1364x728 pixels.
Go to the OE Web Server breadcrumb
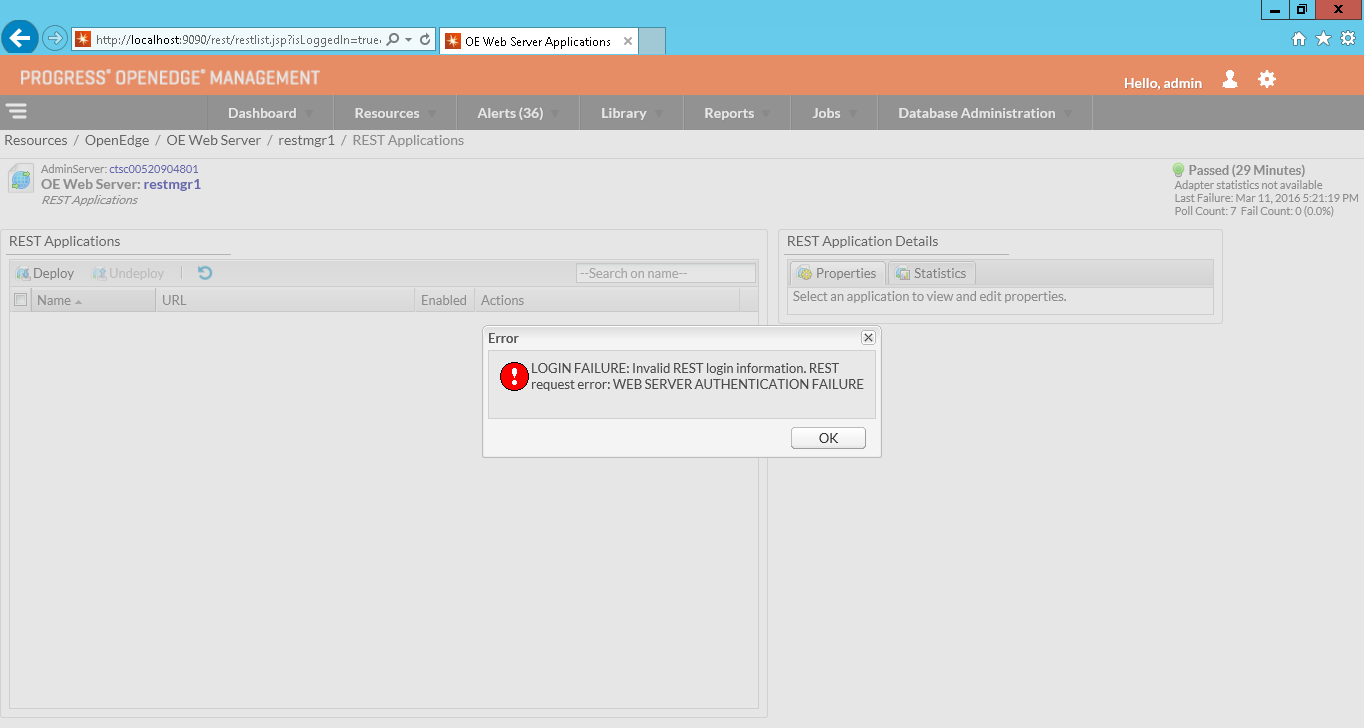tap(213, 140)
